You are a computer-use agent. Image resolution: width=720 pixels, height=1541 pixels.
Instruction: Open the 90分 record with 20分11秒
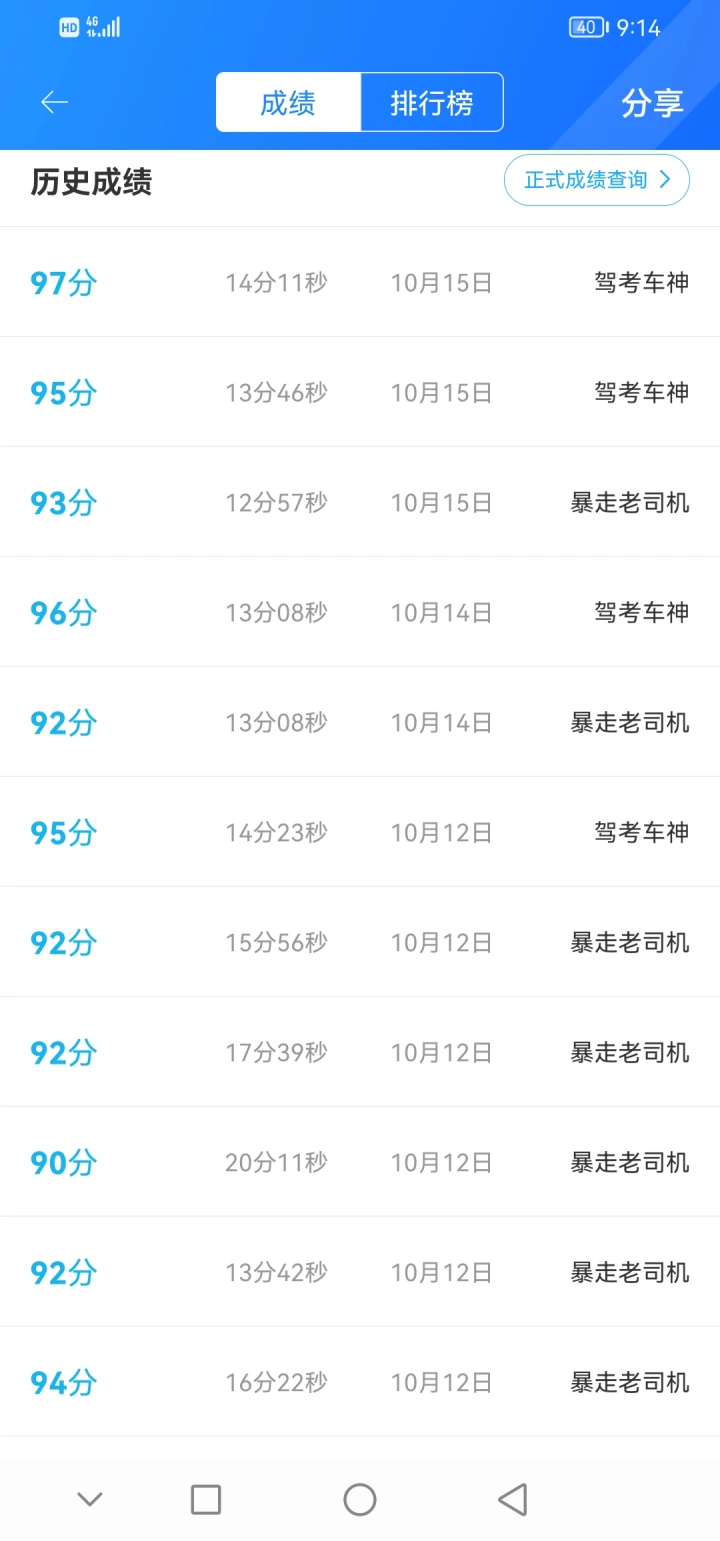(x=360, y=1162)
